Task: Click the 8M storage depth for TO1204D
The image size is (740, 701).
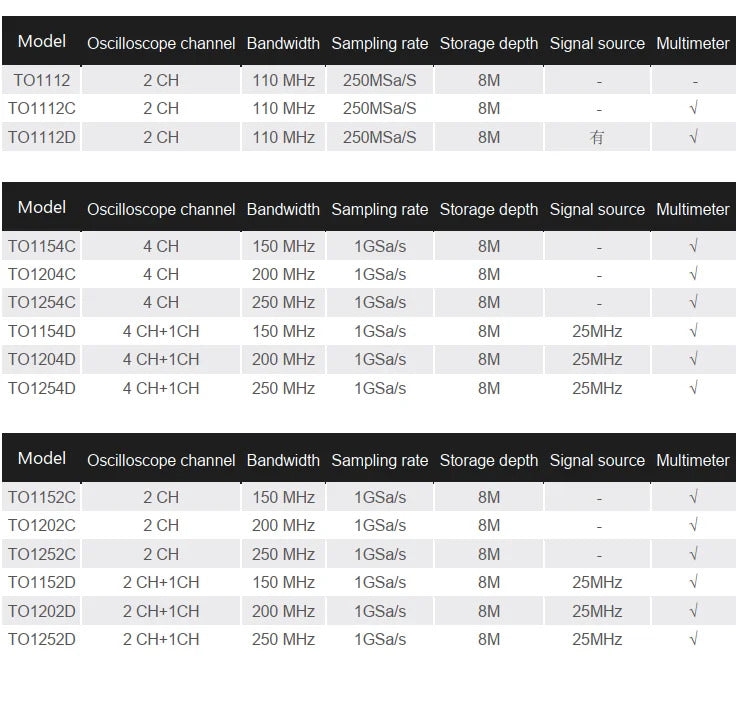Action: point(489,359)
